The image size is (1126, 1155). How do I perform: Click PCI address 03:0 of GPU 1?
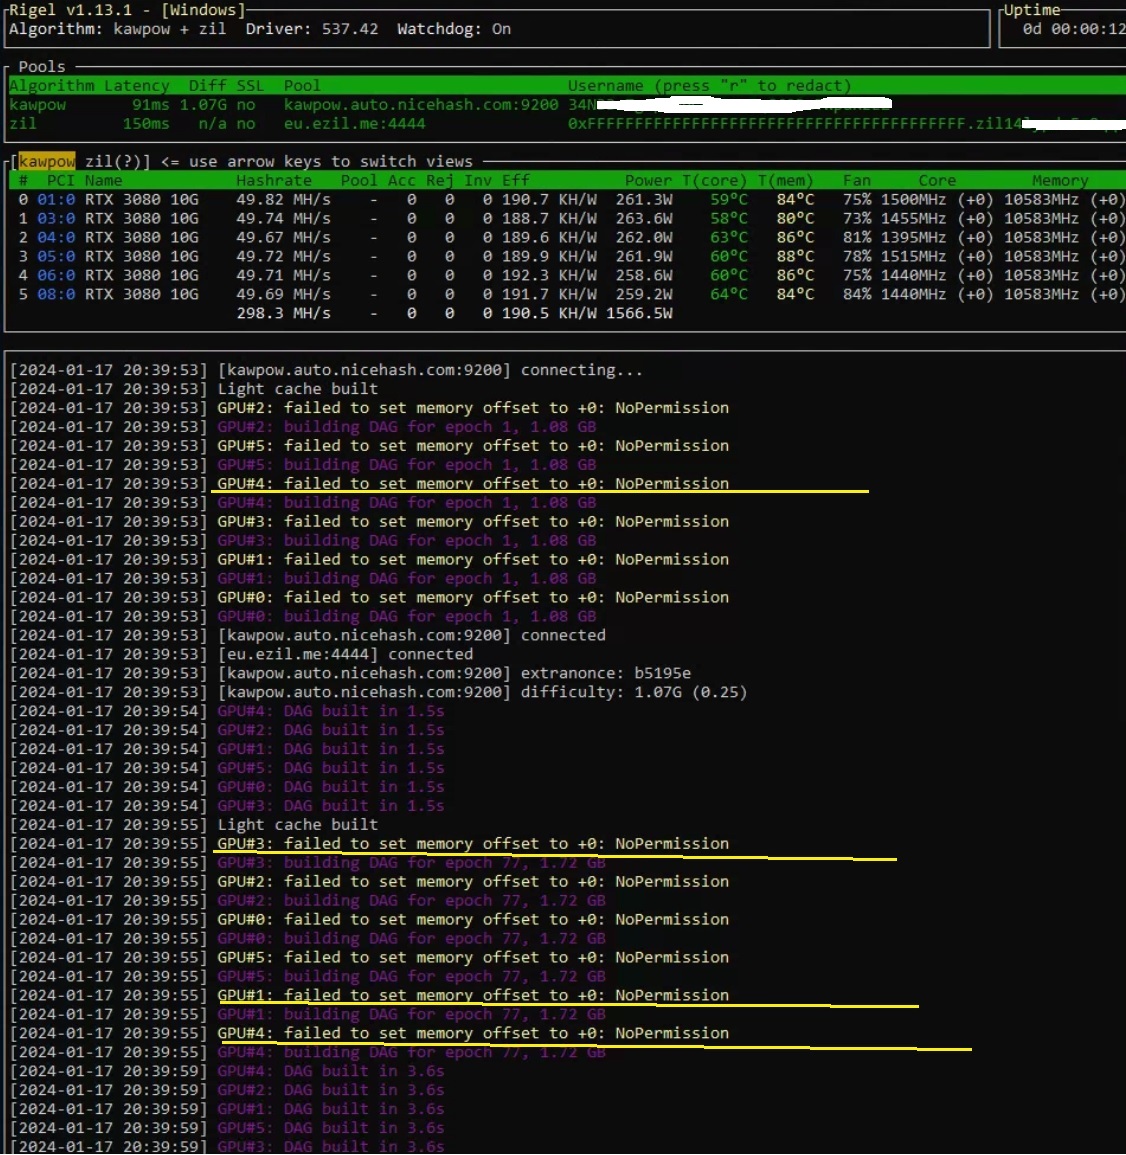pos(56,219)
